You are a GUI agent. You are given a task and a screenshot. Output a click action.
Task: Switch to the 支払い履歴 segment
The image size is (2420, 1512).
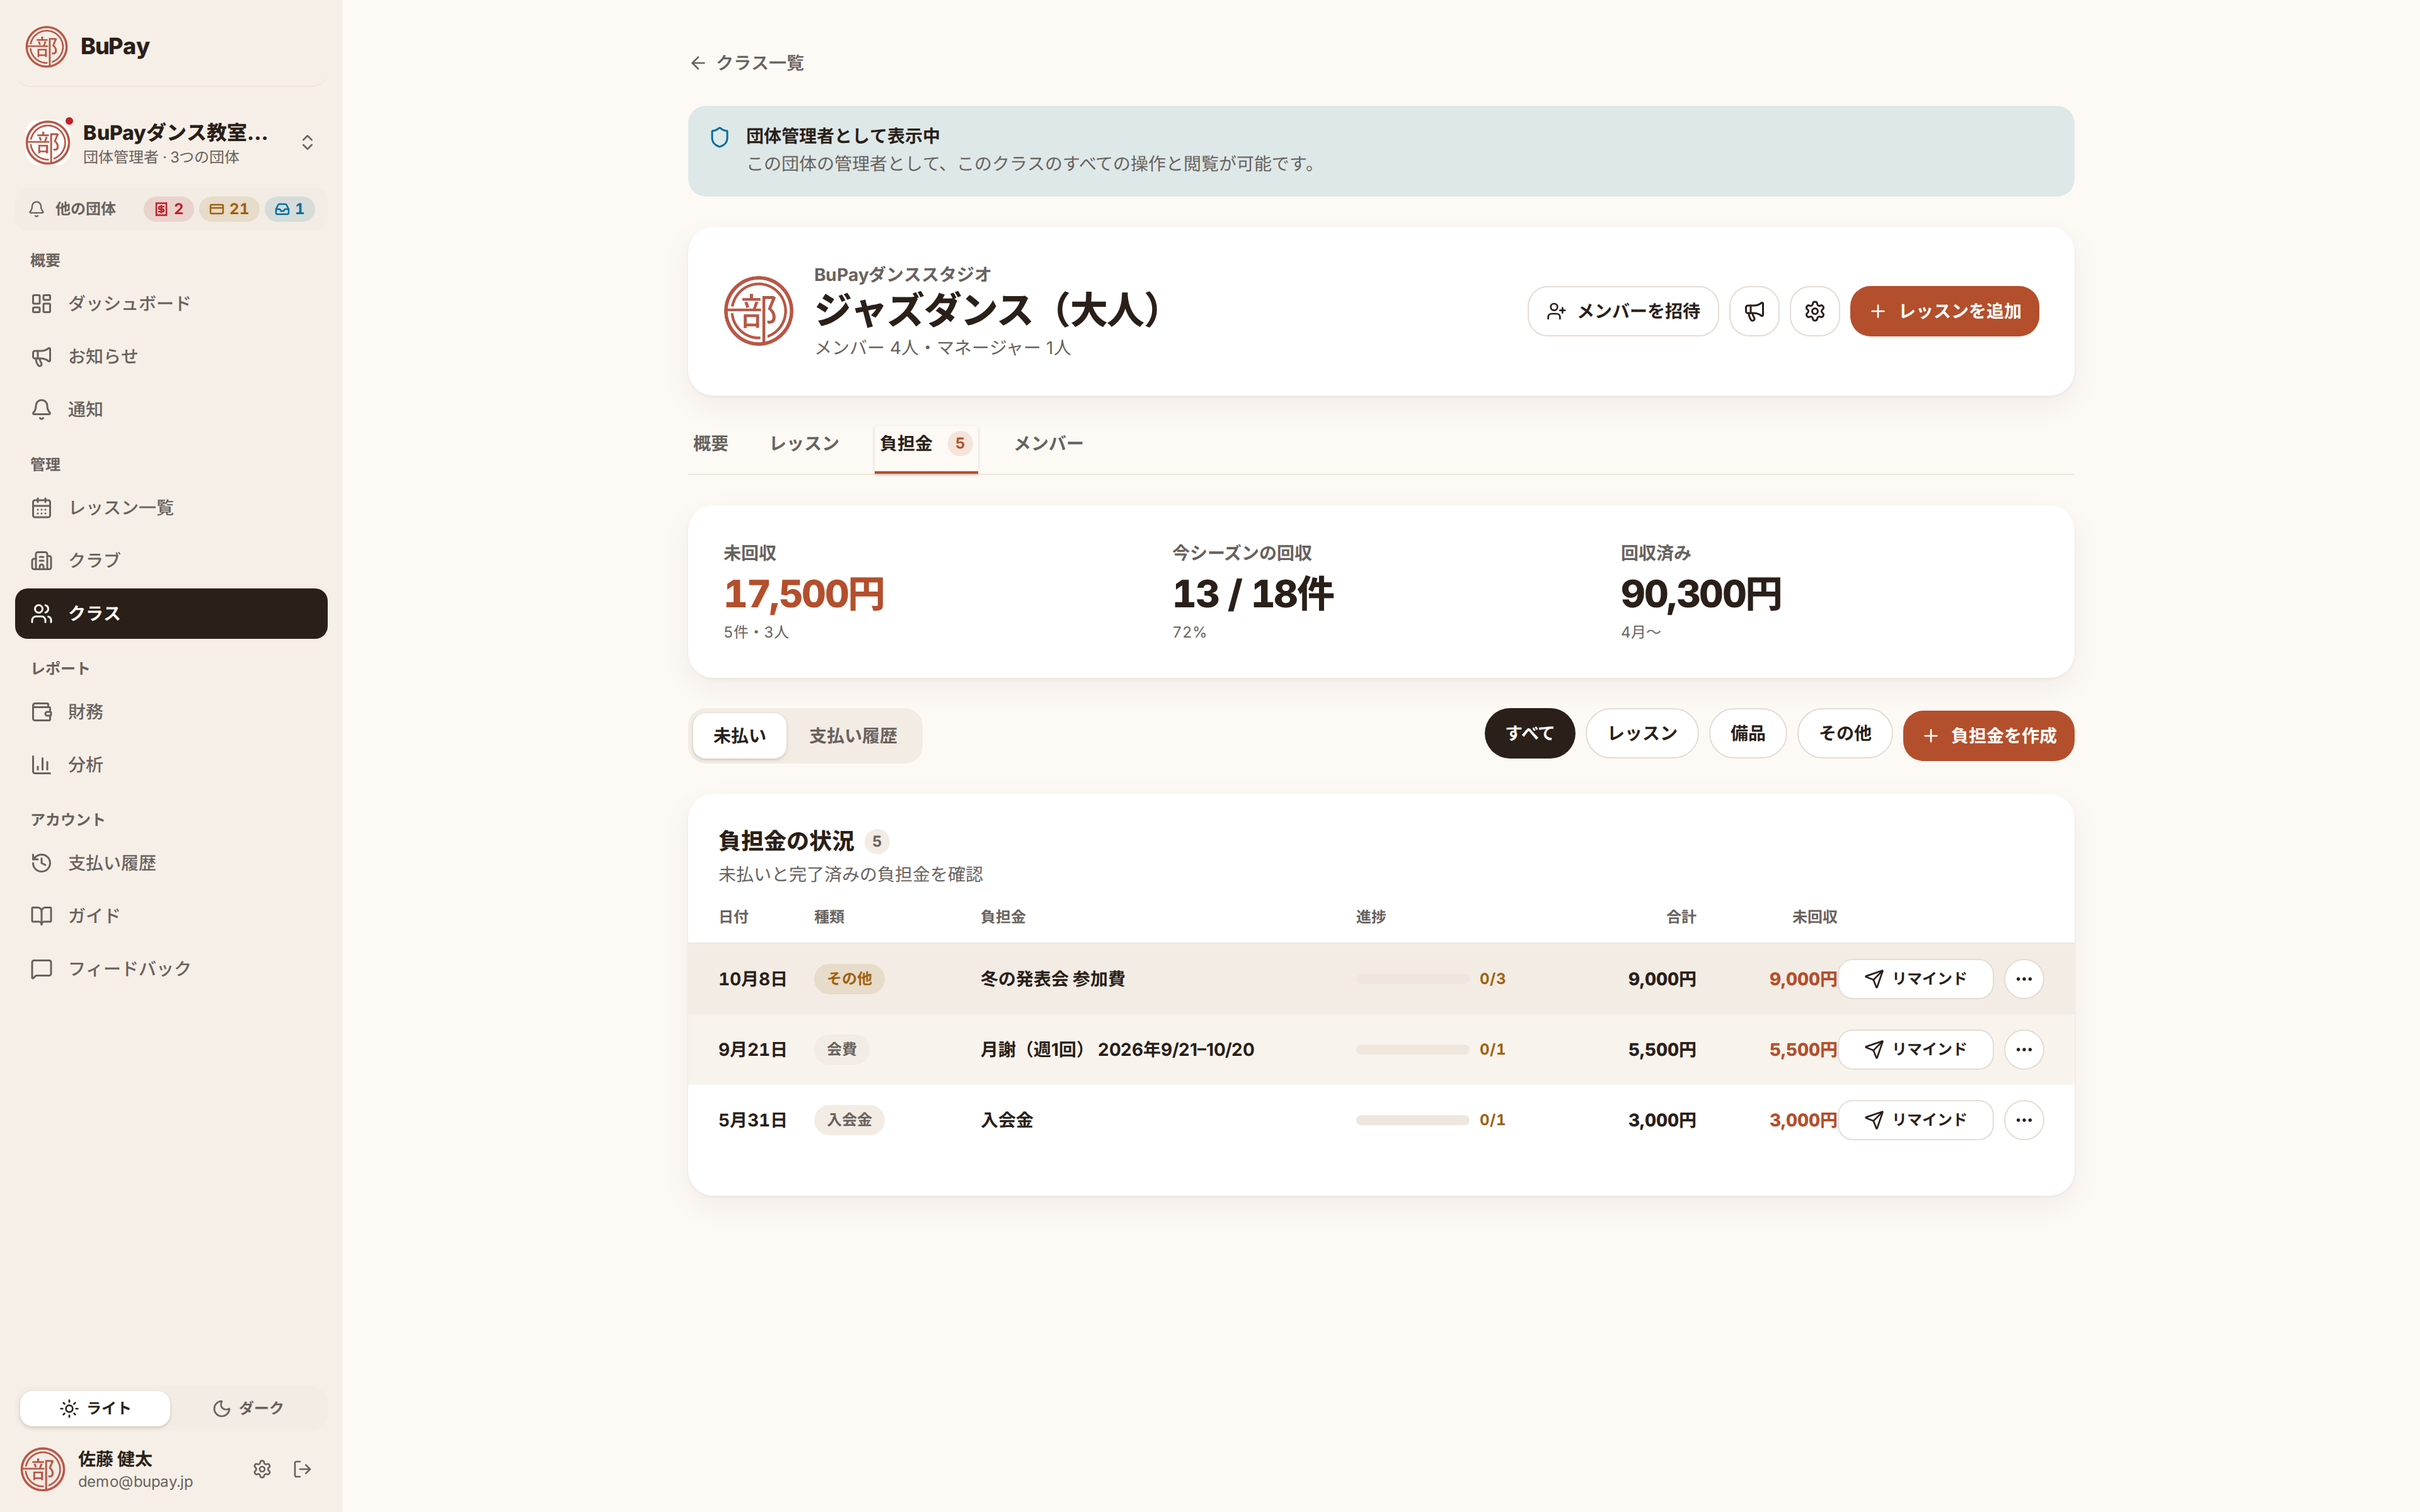[x=853, y=735]
